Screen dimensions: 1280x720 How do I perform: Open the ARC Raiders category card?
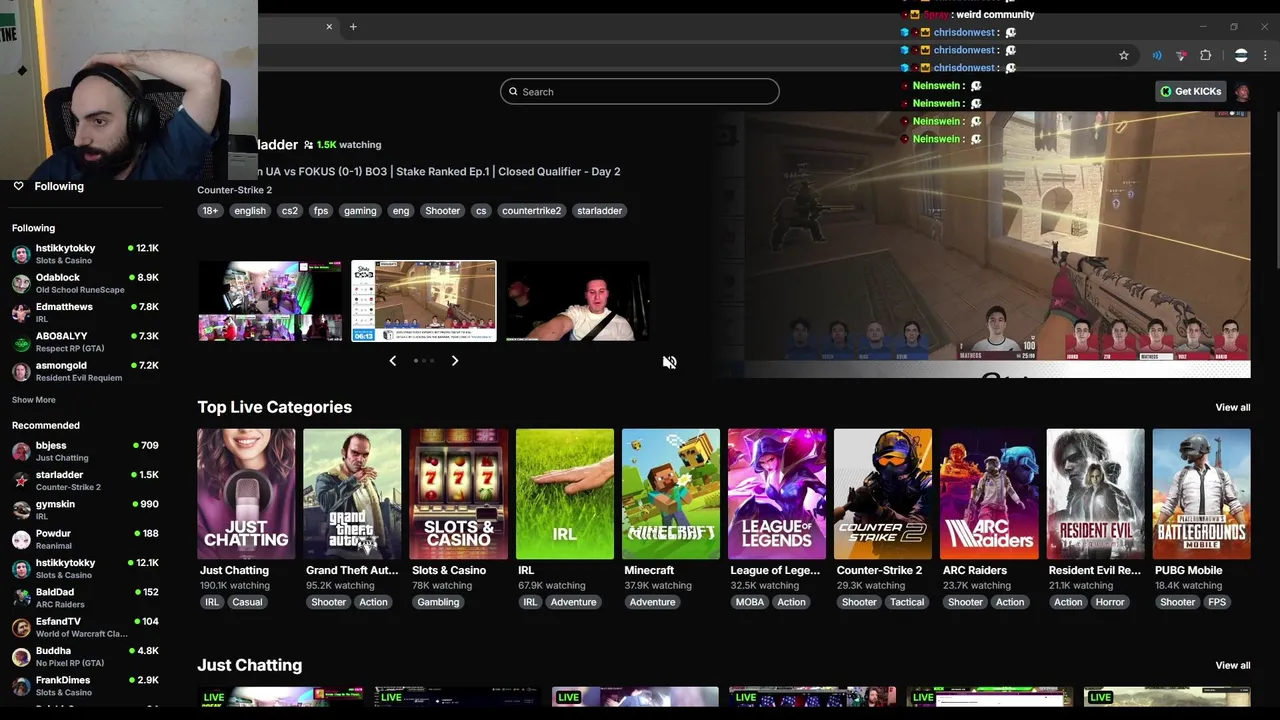989,494
